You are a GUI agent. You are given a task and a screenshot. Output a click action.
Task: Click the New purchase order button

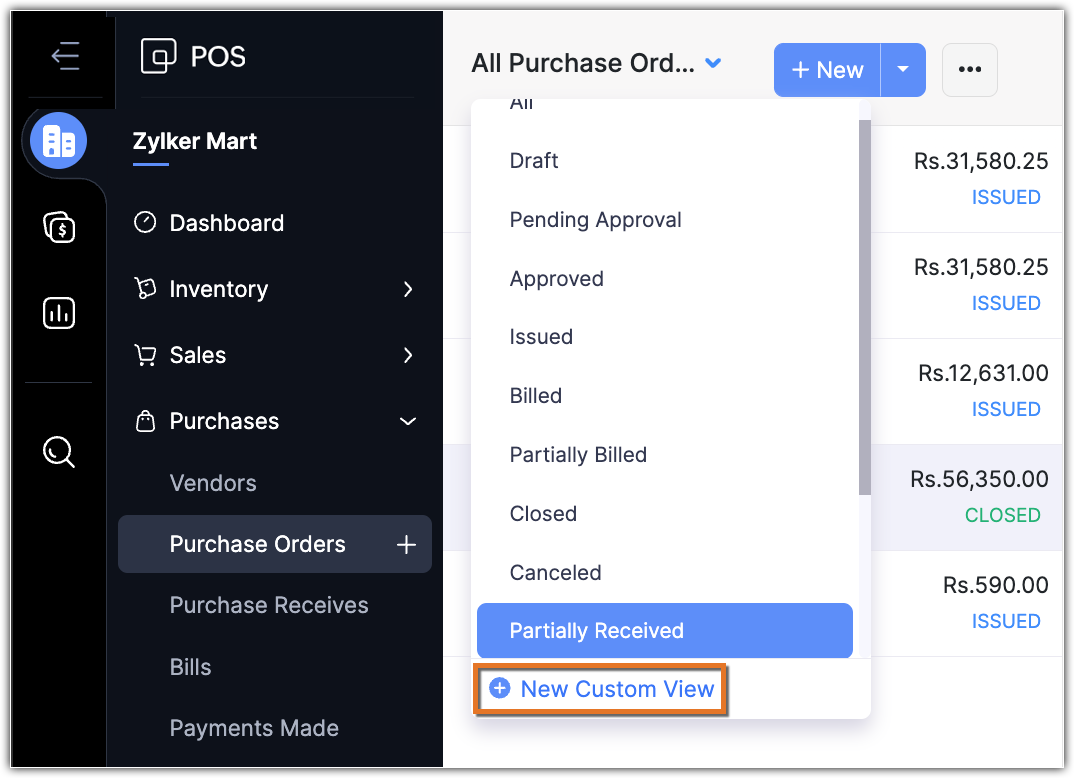827,70
